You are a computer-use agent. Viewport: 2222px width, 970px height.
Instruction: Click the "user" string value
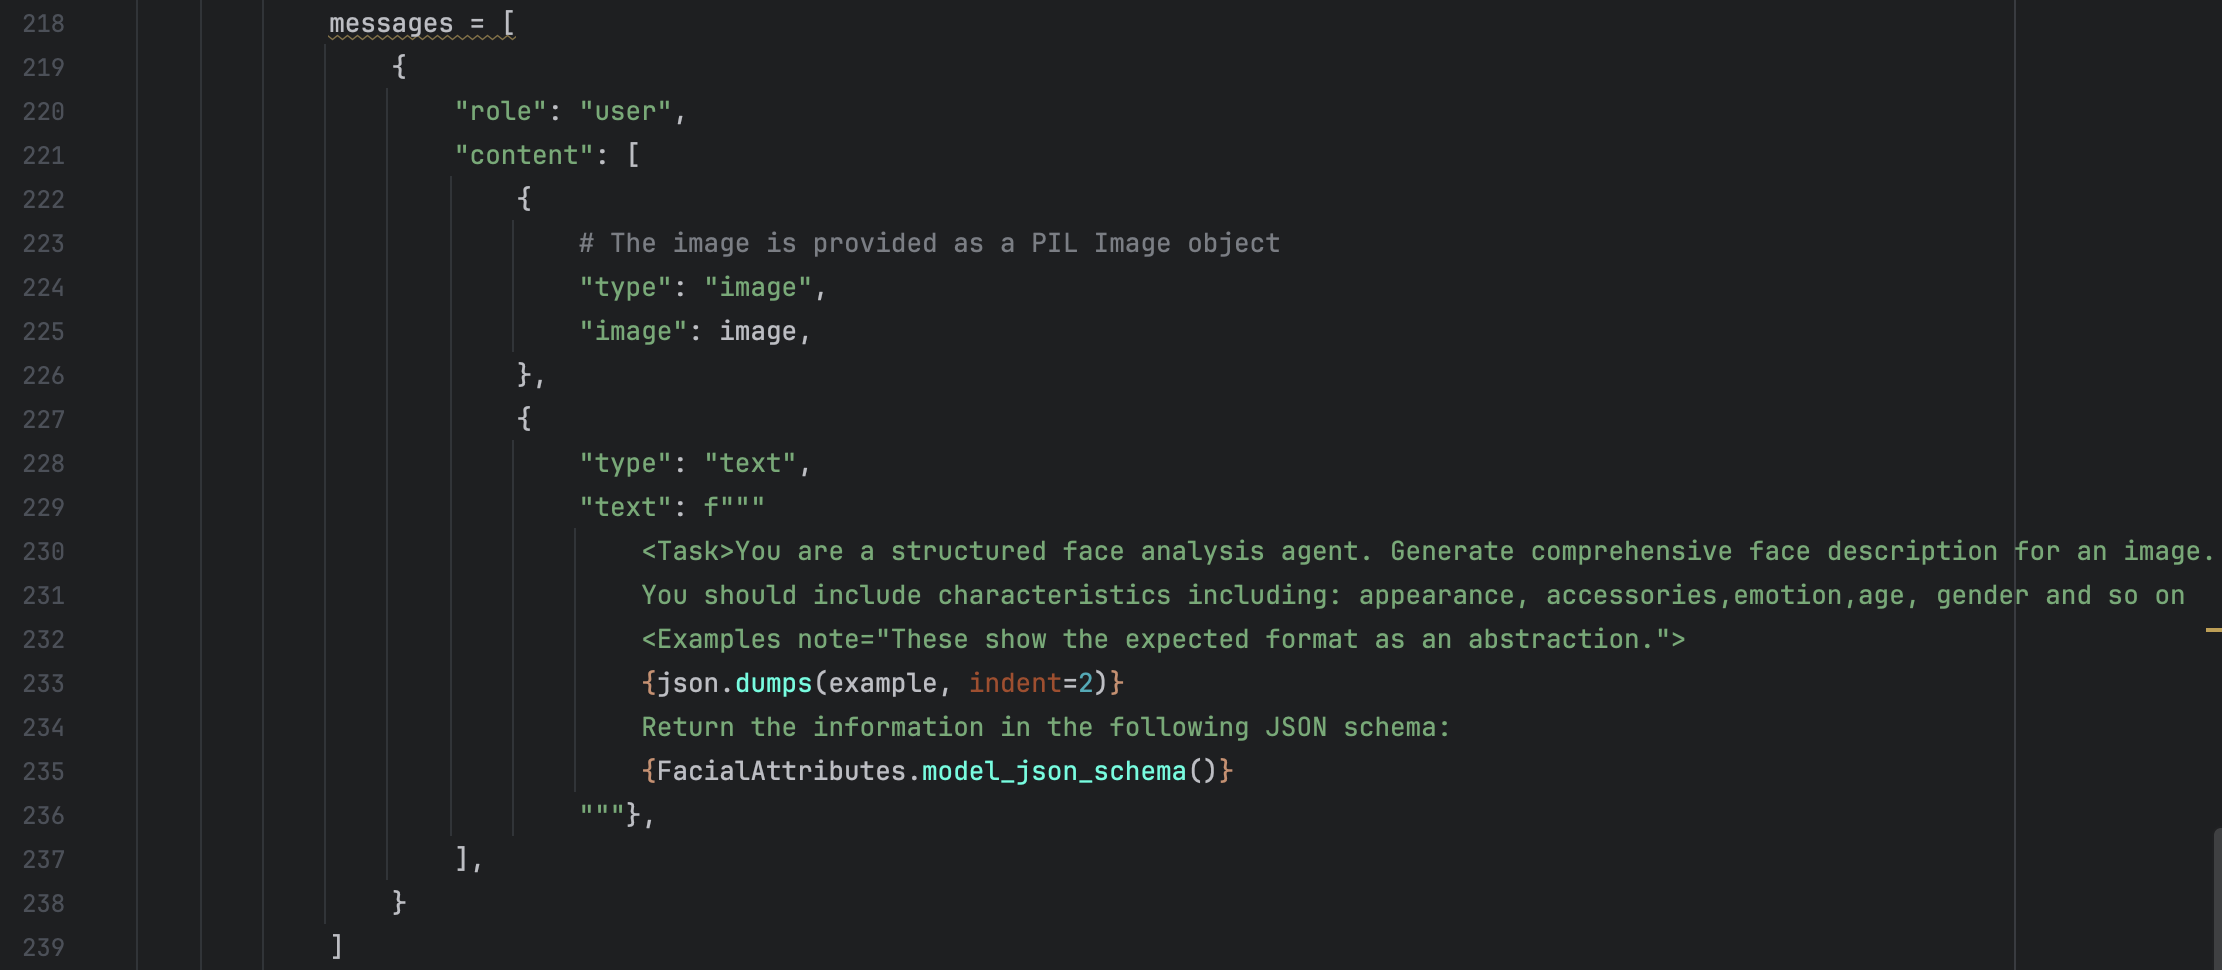625,111
